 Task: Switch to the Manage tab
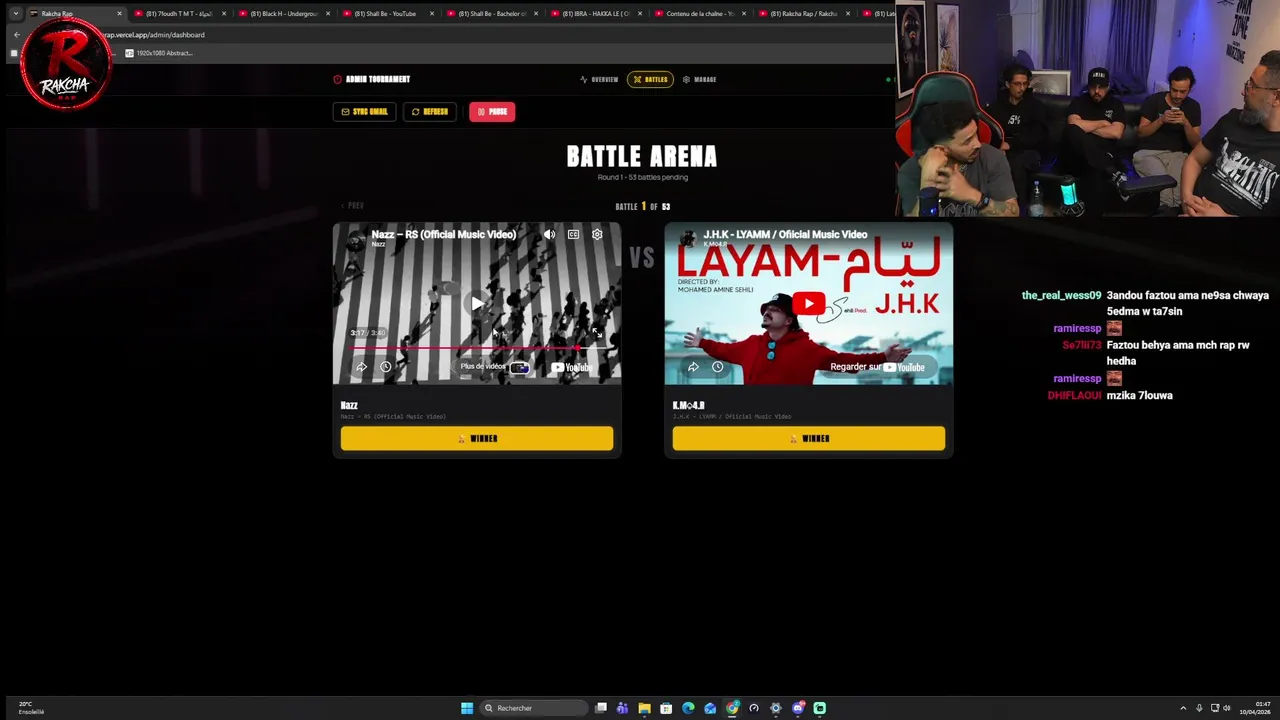coord(700,79)
